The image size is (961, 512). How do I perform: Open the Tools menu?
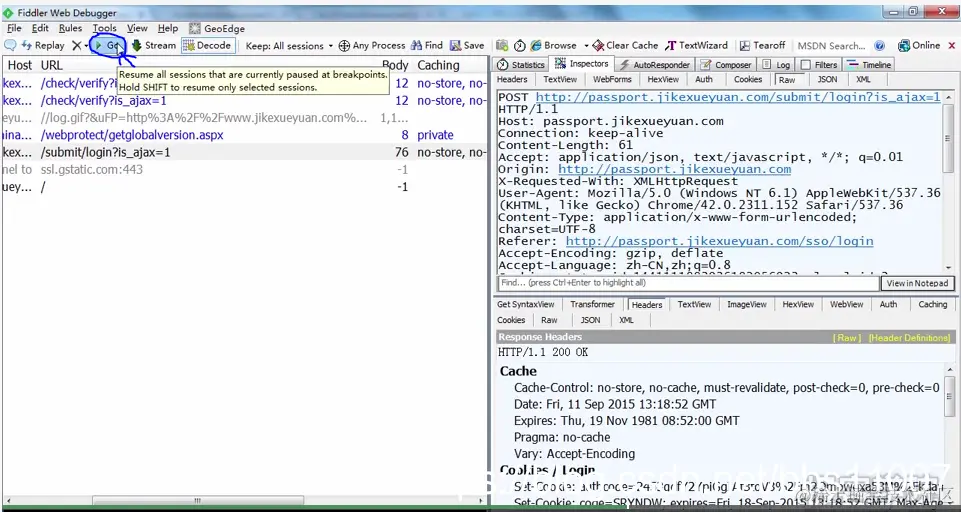pos(105,28)
